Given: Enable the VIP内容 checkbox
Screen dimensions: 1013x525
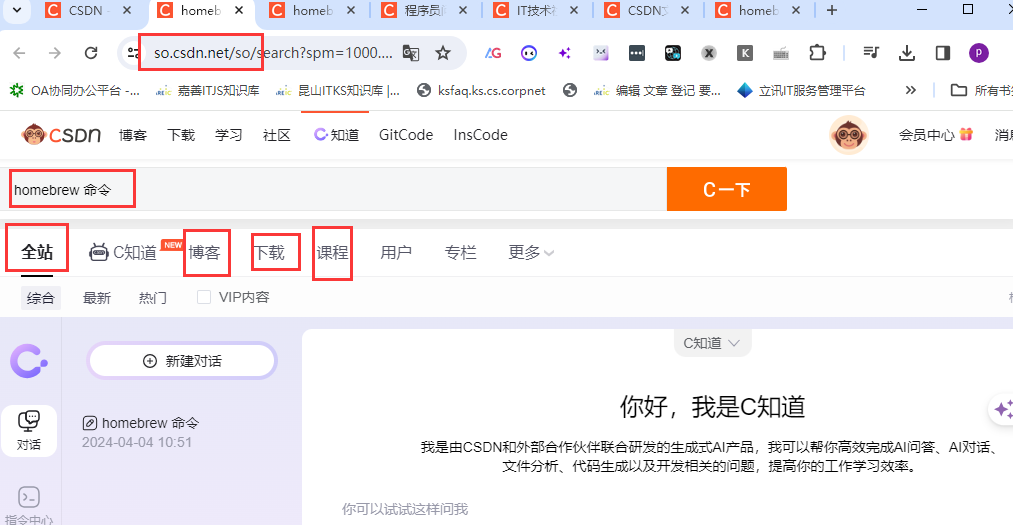Looking at the screenshot, I should coord(204,297).
